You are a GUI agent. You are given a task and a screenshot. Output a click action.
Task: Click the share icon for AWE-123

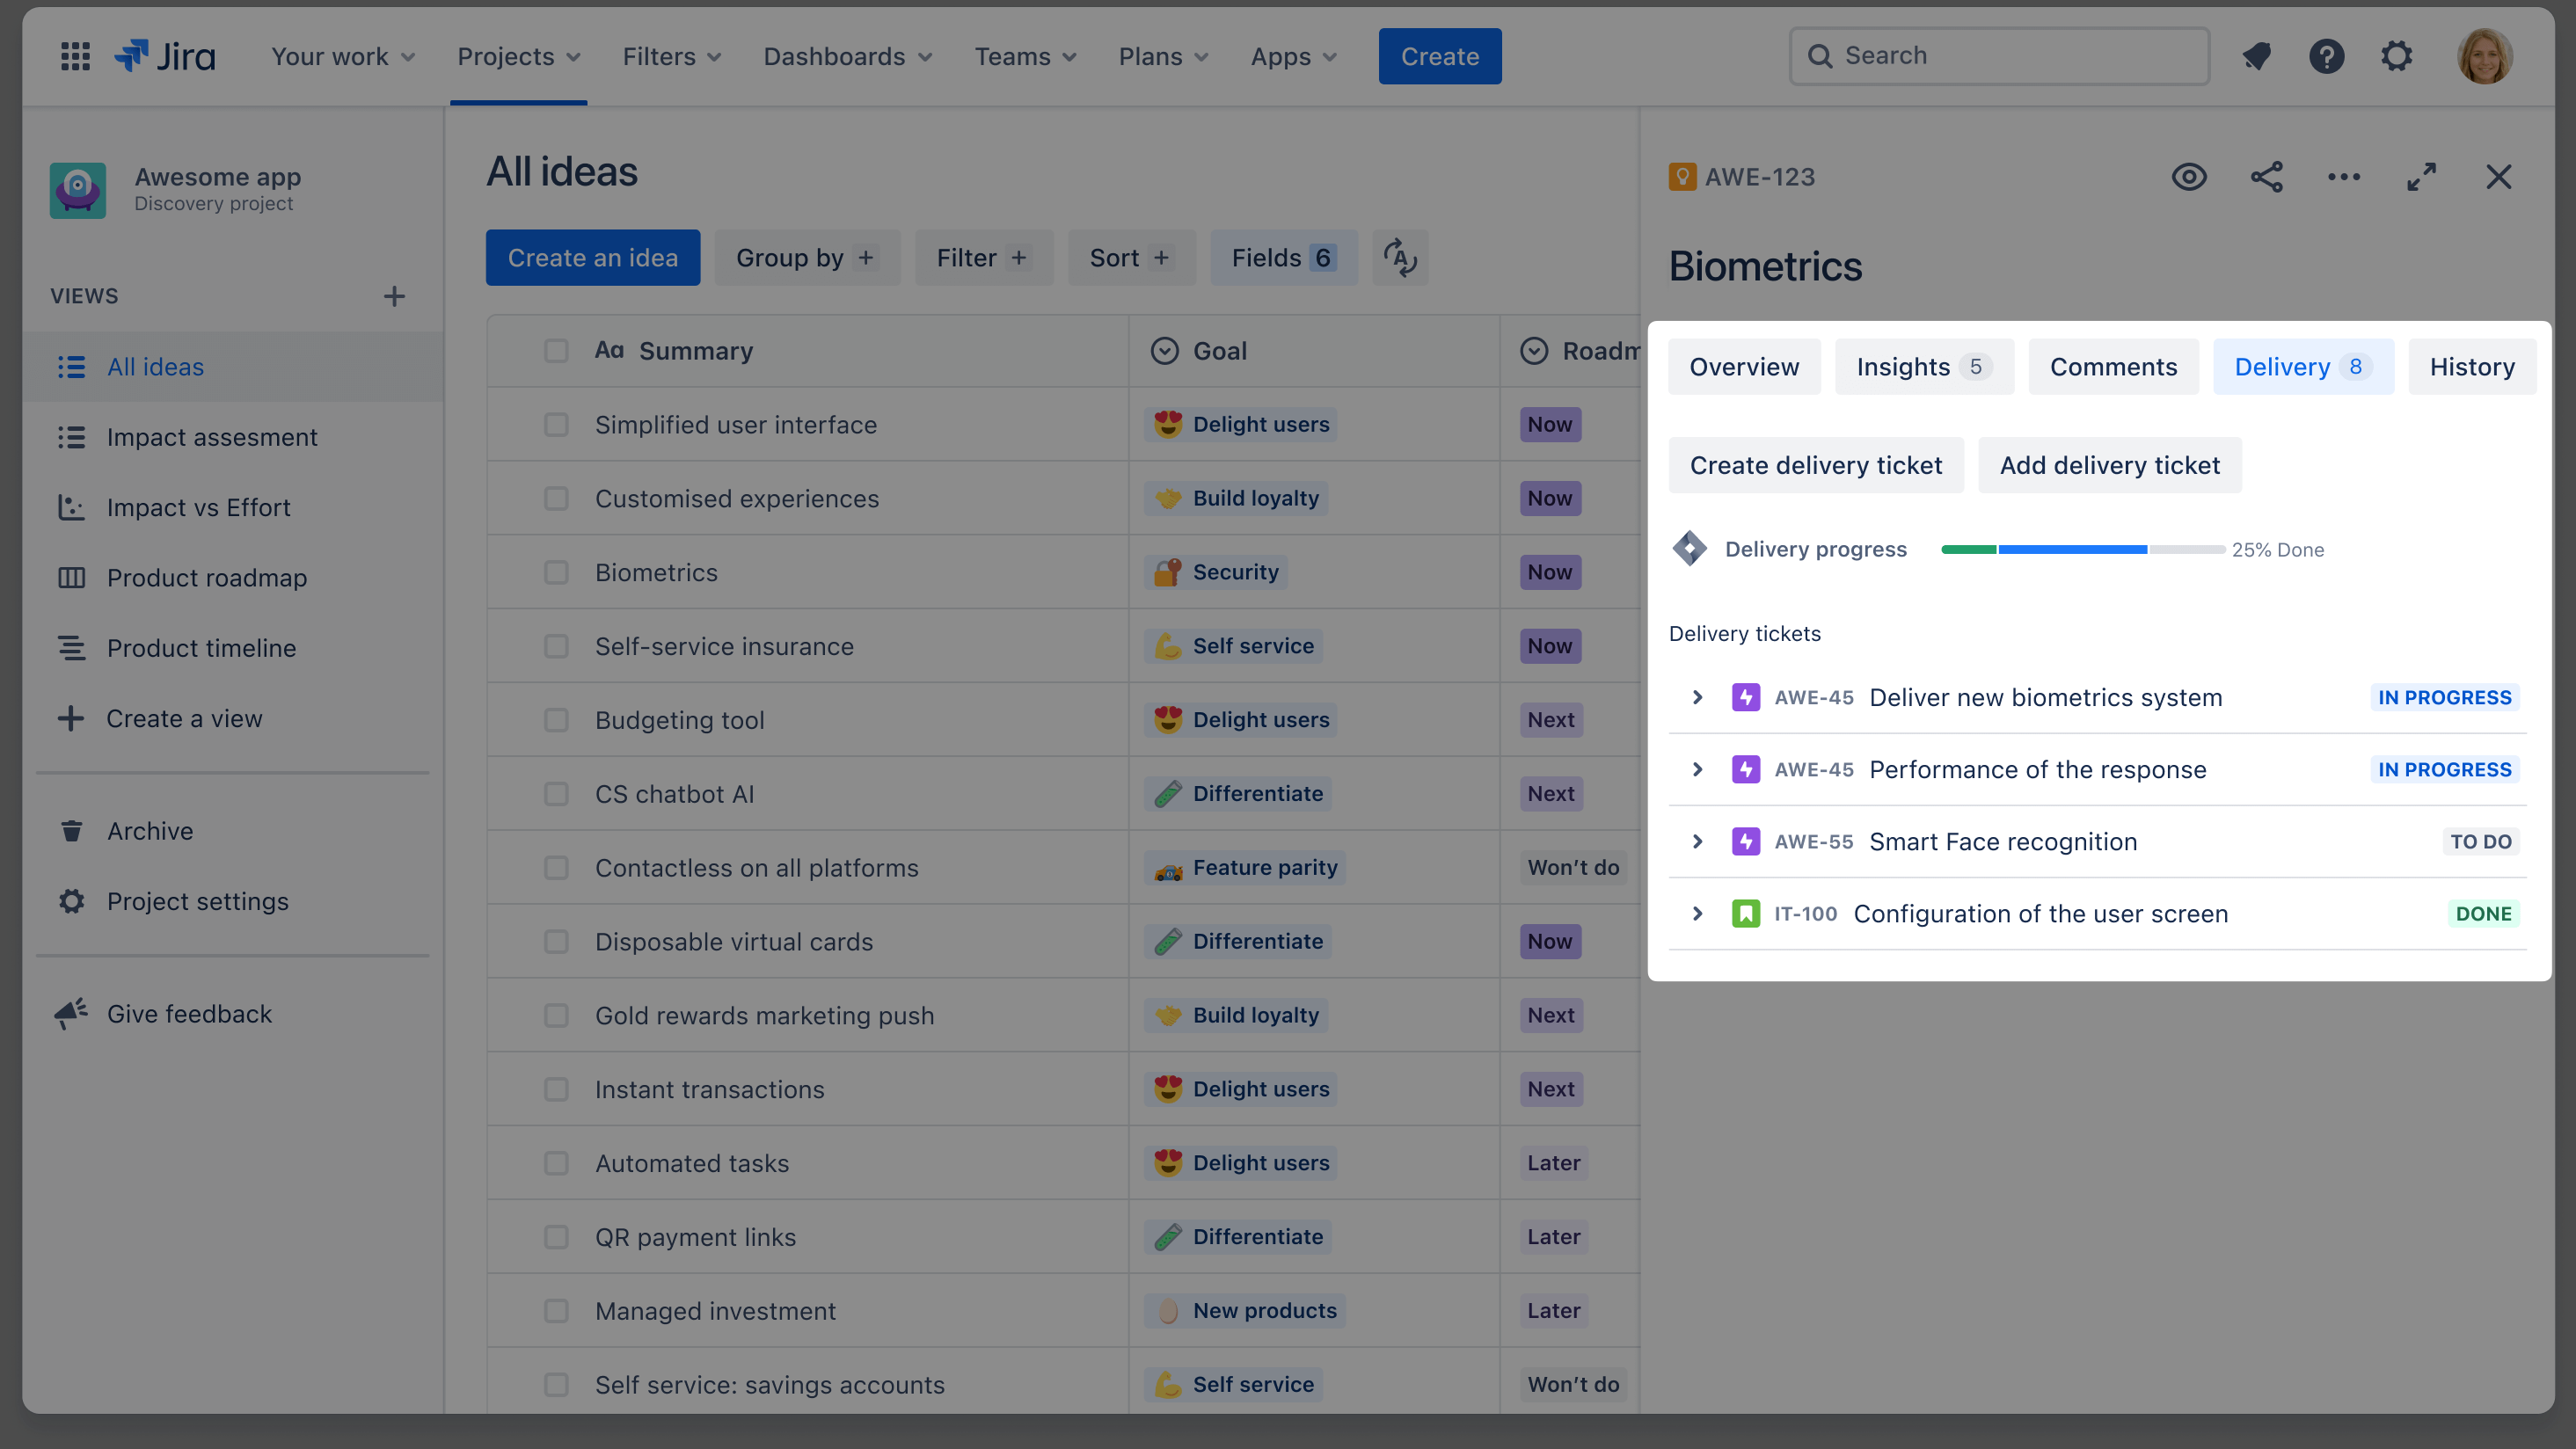[x=2267, y=177]
